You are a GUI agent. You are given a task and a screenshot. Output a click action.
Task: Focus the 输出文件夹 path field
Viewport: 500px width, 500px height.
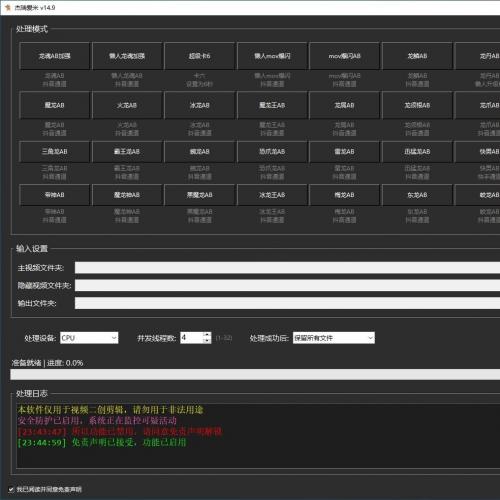(287, 303)
